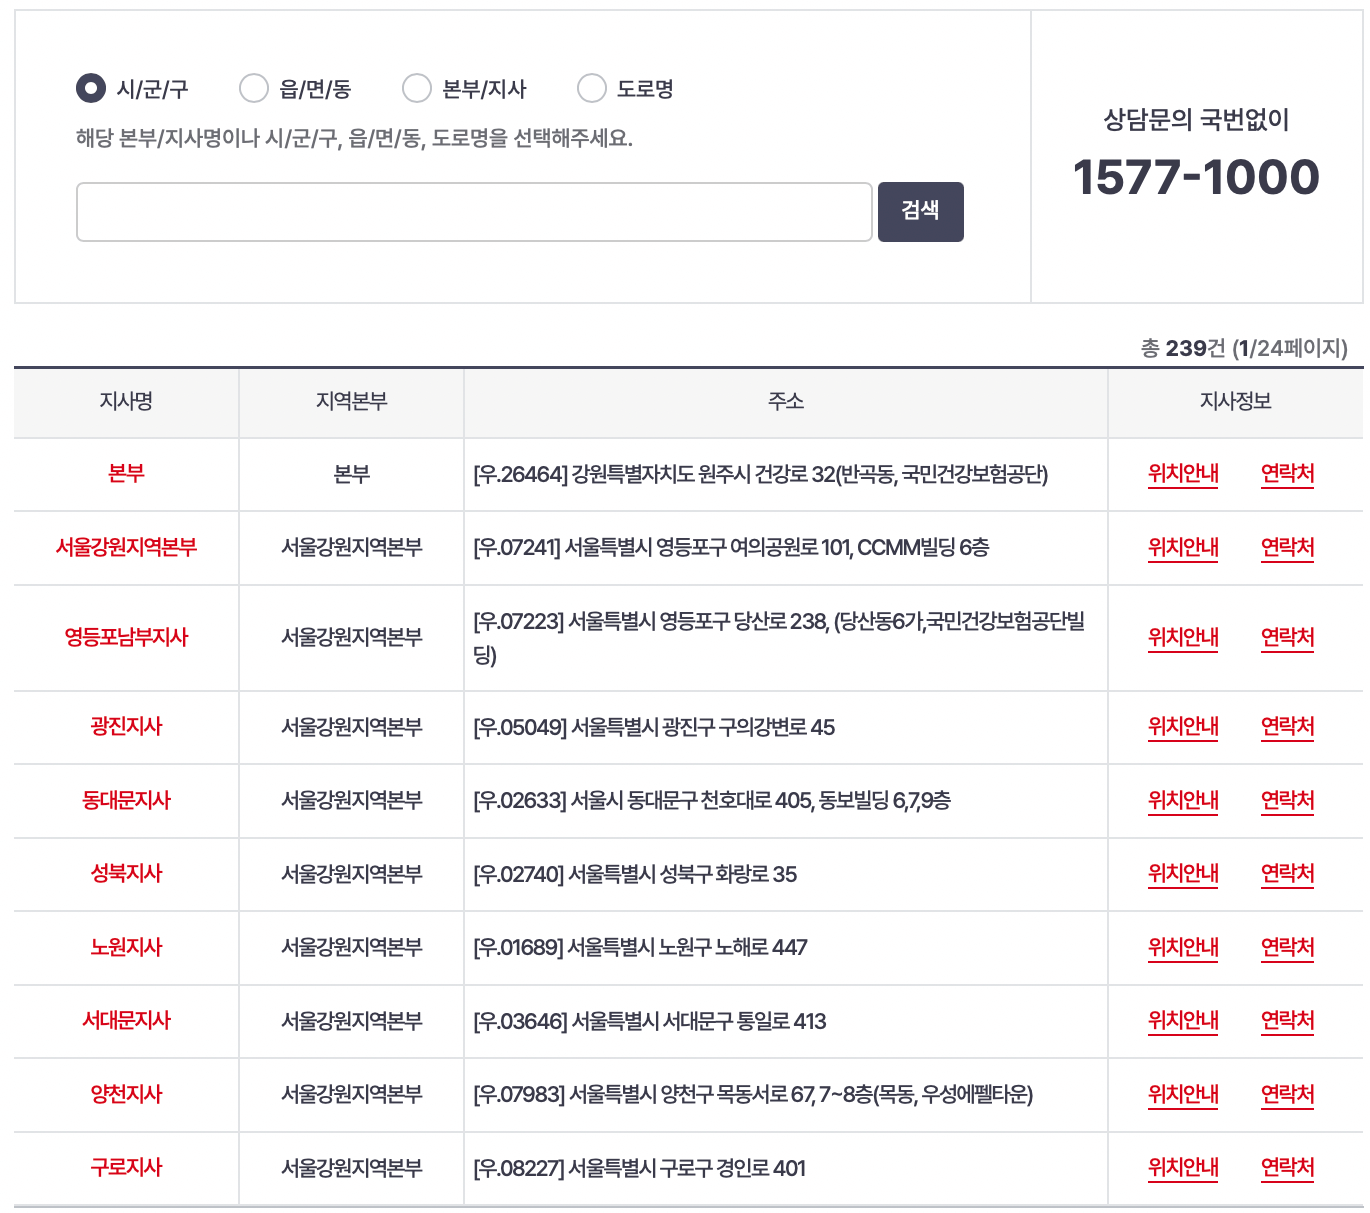The image size is (1370, 1213).
Task: View location guide for 성북지사
Action: point(1183,874)
